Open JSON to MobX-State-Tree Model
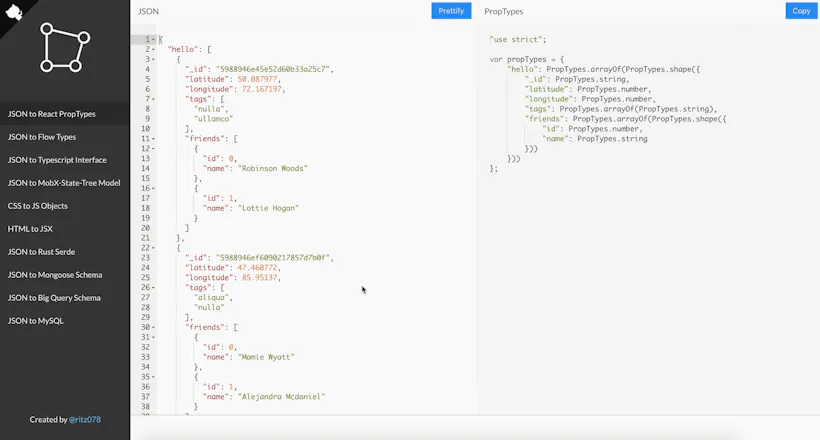 click(64, 183)
